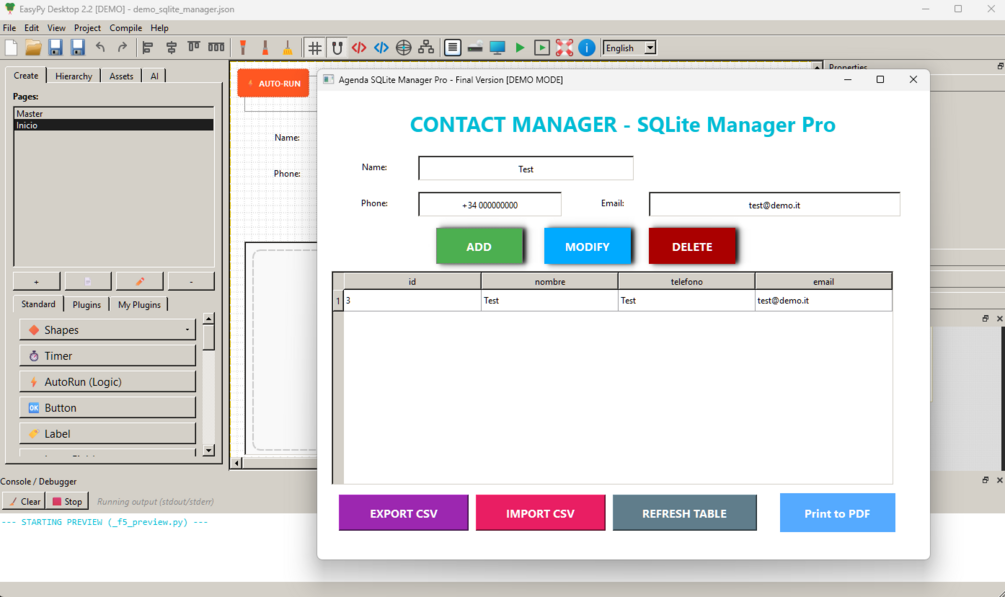The width and height of the screenshot is (1005, 597).
Task: Click the yellow broom clean icon
Action: (287, 47)
